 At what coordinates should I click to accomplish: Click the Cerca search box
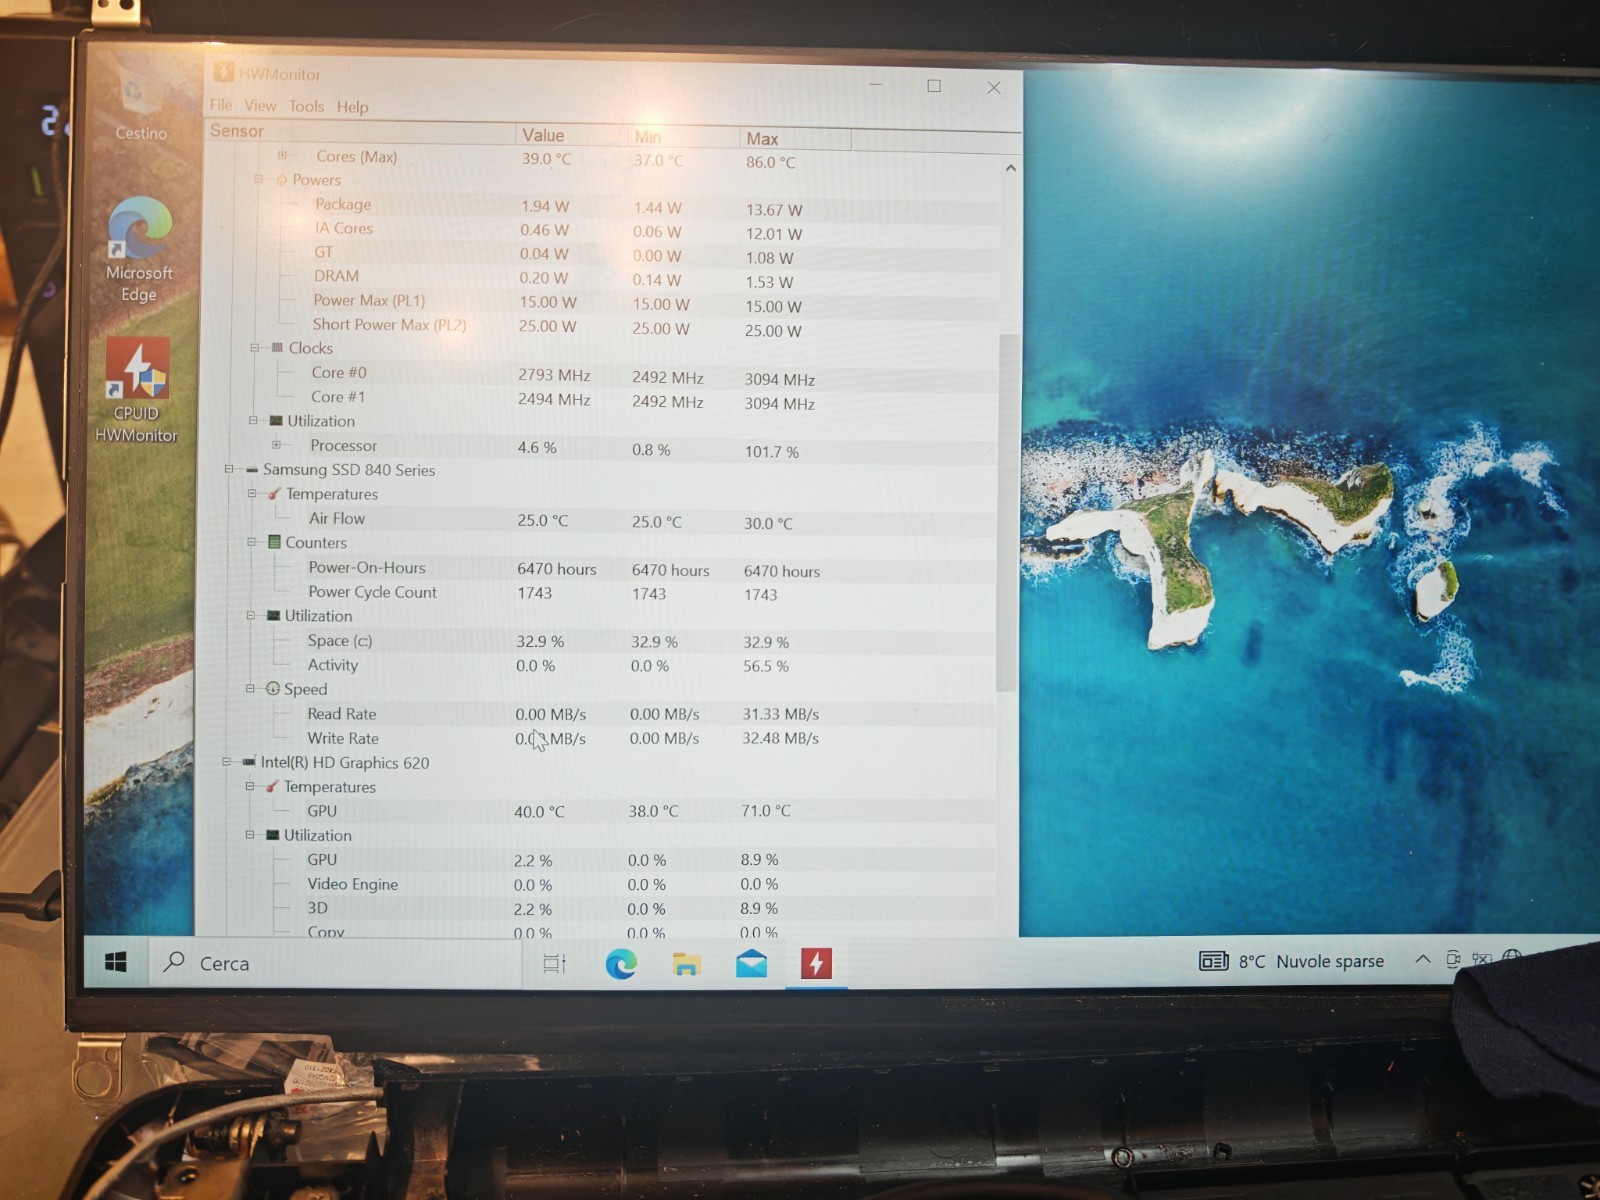click(x=335, y=963)
